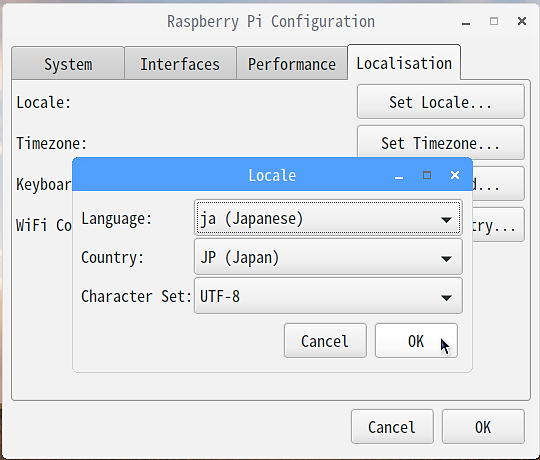Click Cancel in the Locale dialog
The width and height of the screenshot is (540, 460).
coord(325,341)
